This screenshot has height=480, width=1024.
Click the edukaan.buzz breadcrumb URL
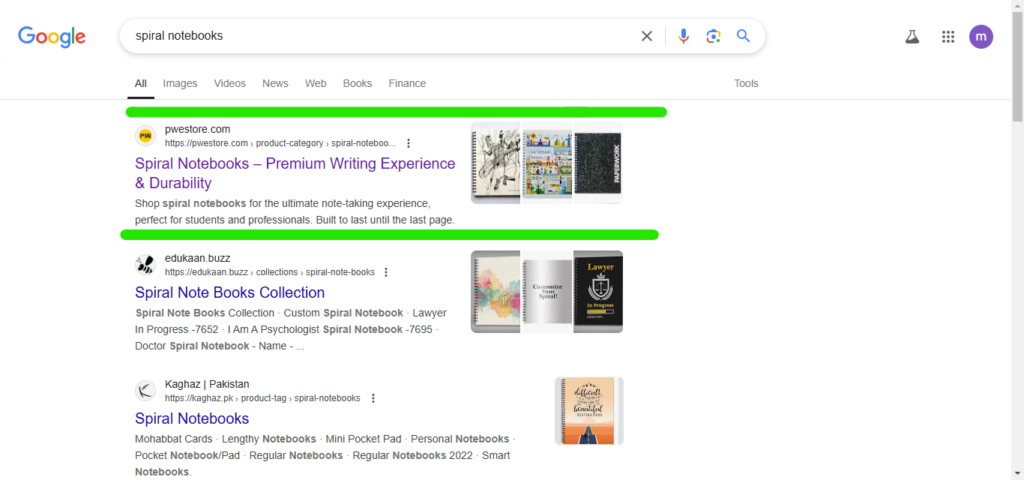[270, 272]
